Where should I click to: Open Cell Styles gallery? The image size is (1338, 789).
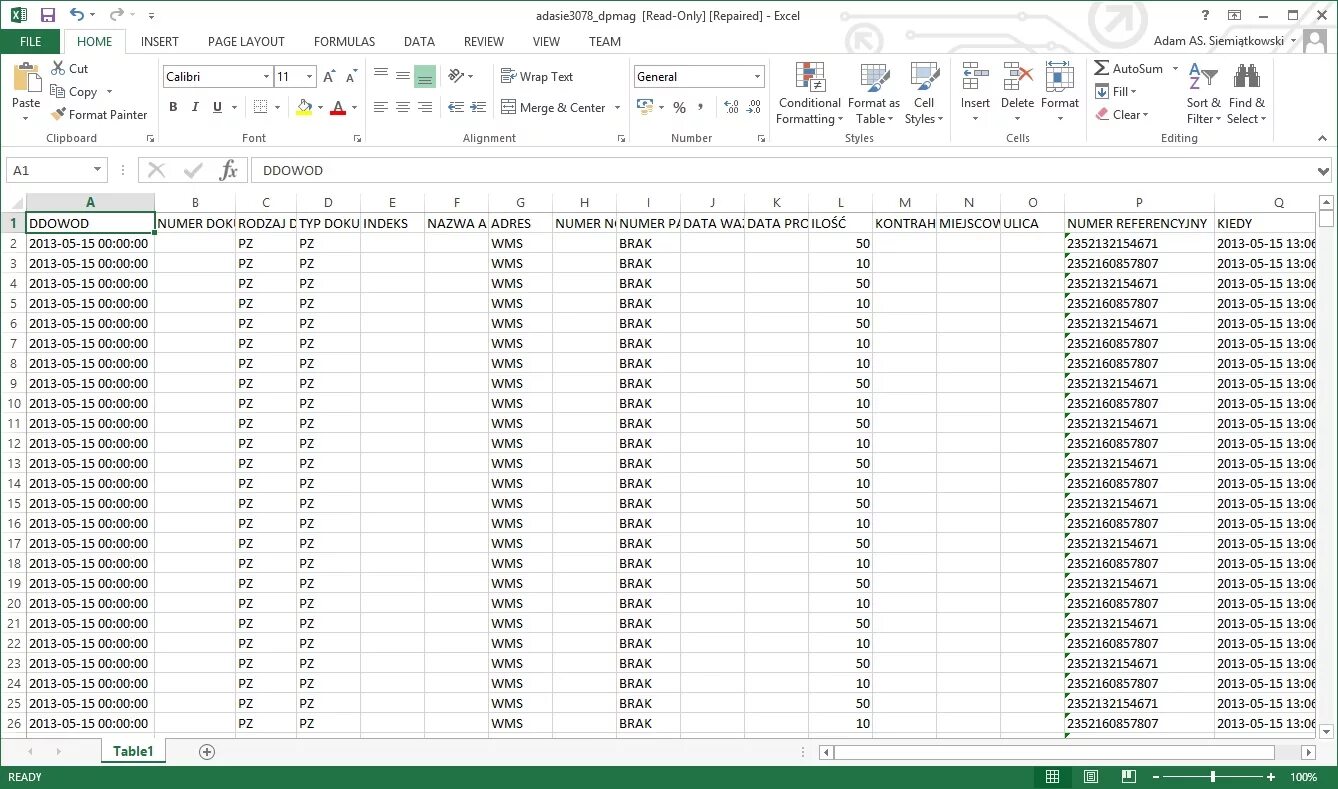pos(924,94)
